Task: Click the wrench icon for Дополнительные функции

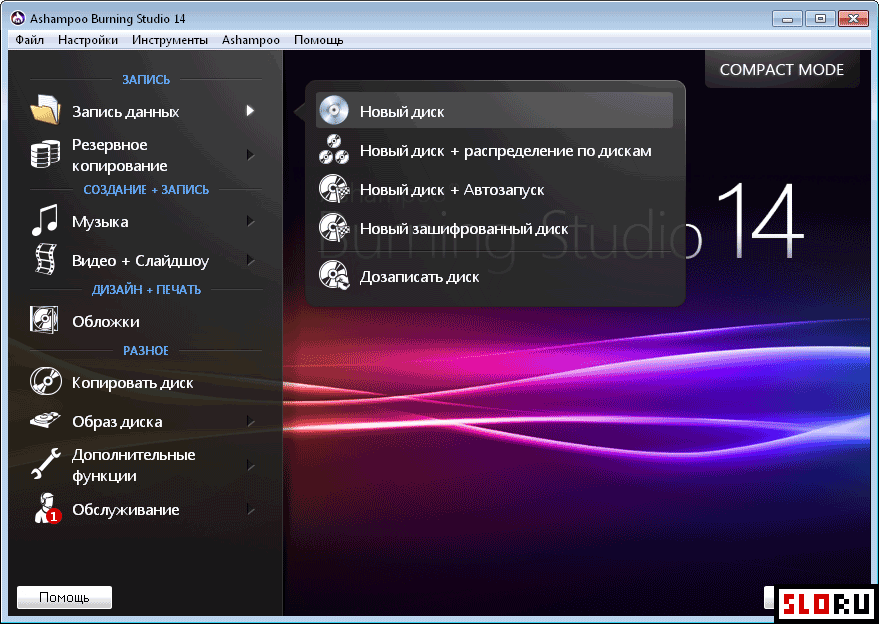Action: pyautogui.click(x=45, y=464)
